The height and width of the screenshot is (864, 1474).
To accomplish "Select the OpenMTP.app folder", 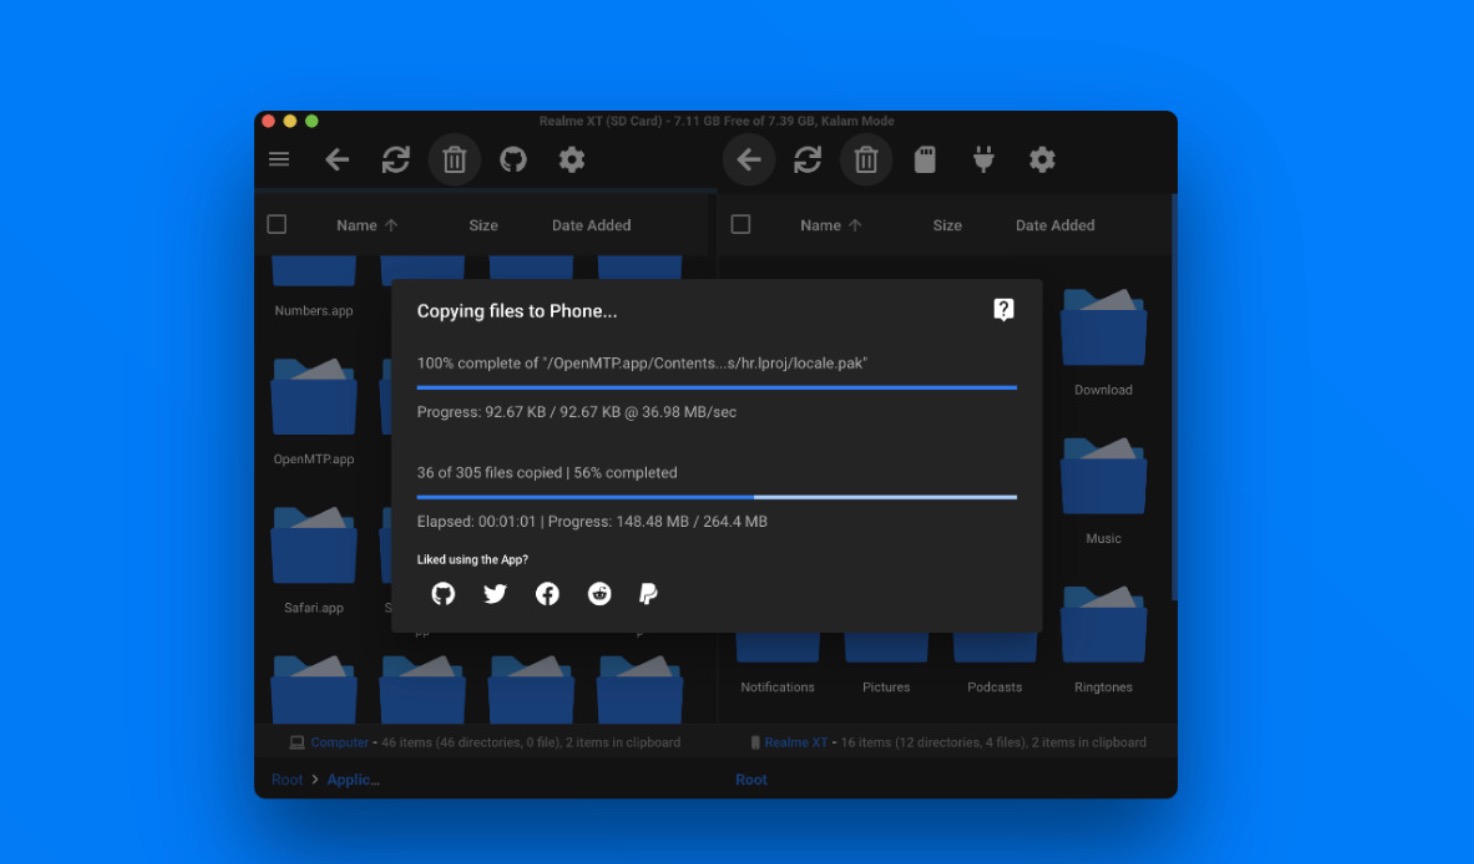I will [314, 411].
